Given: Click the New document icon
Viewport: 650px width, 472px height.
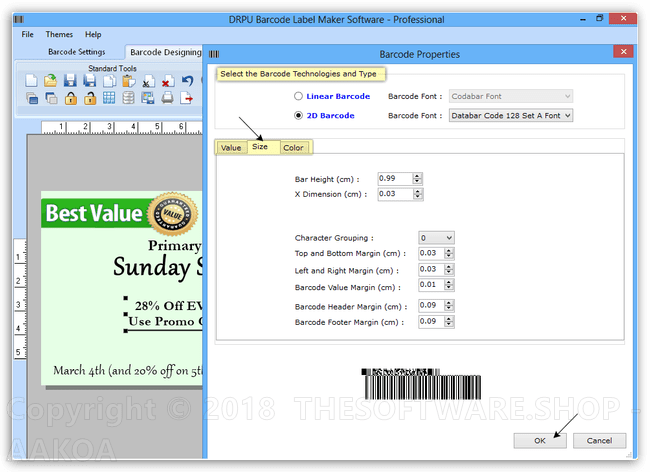Looking at the screenshot, I should (x=32, y=81).
